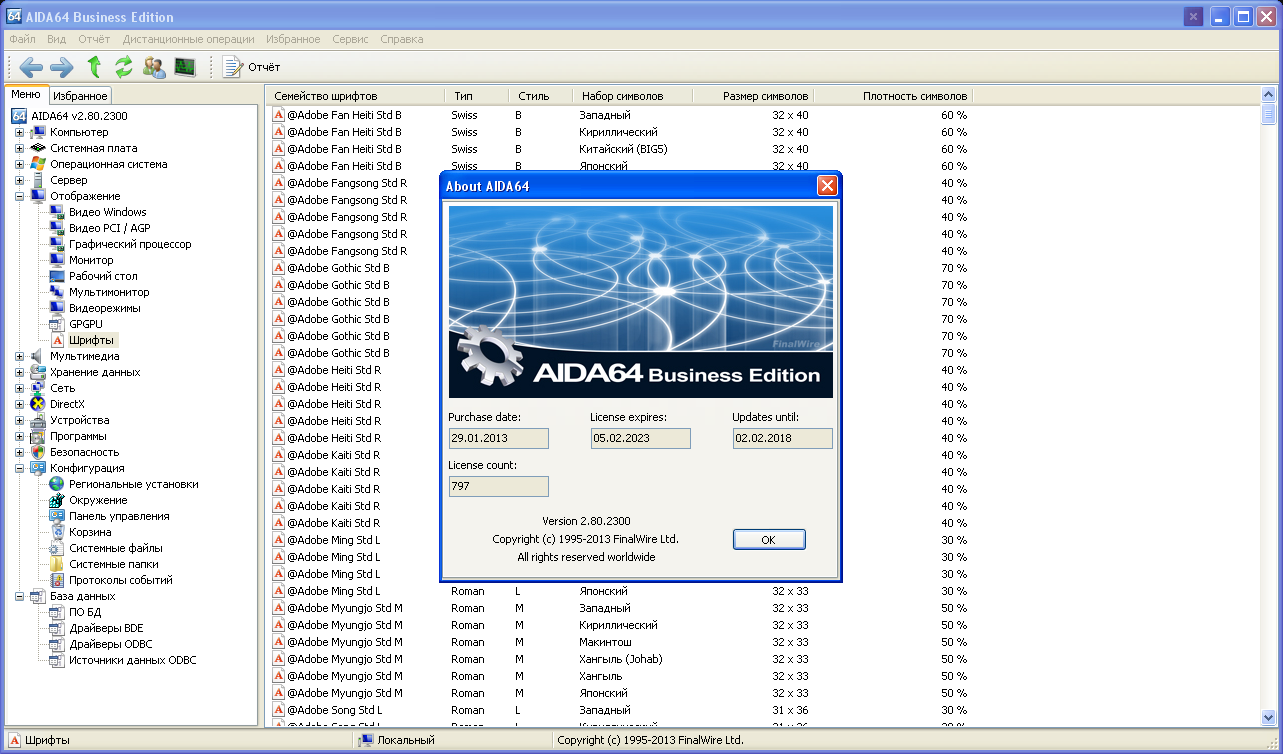Select the Монитор tree item
Image resolution: width=1283 pixels, height=754 pixels.
pos(91,260)
